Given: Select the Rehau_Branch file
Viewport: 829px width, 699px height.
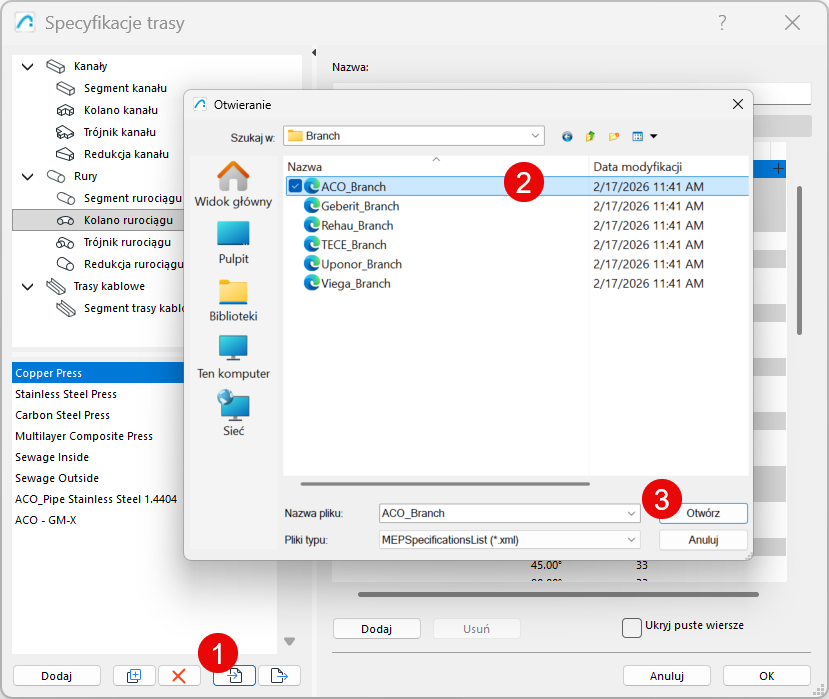Looking at the screenshot, I should pyautogui.click(x=357, y=225).
